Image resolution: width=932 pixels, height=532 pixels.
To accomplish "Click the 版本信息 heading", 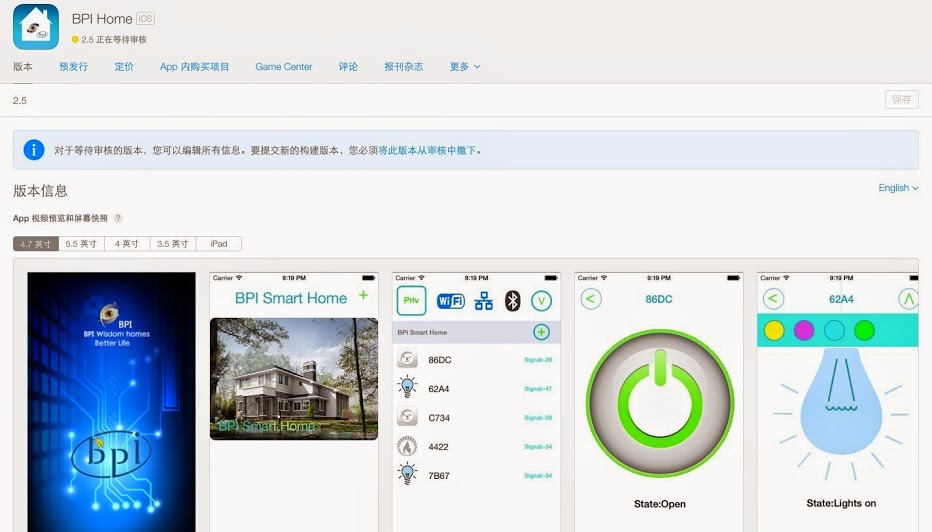I will coord(40,191).
